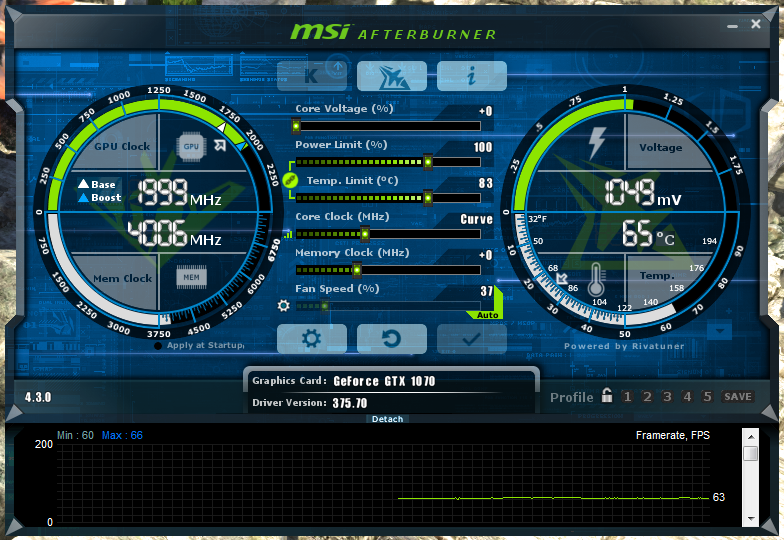Click the 1999 MHz GPU clock readout
The image size is (784, 540).
(179, 193)
